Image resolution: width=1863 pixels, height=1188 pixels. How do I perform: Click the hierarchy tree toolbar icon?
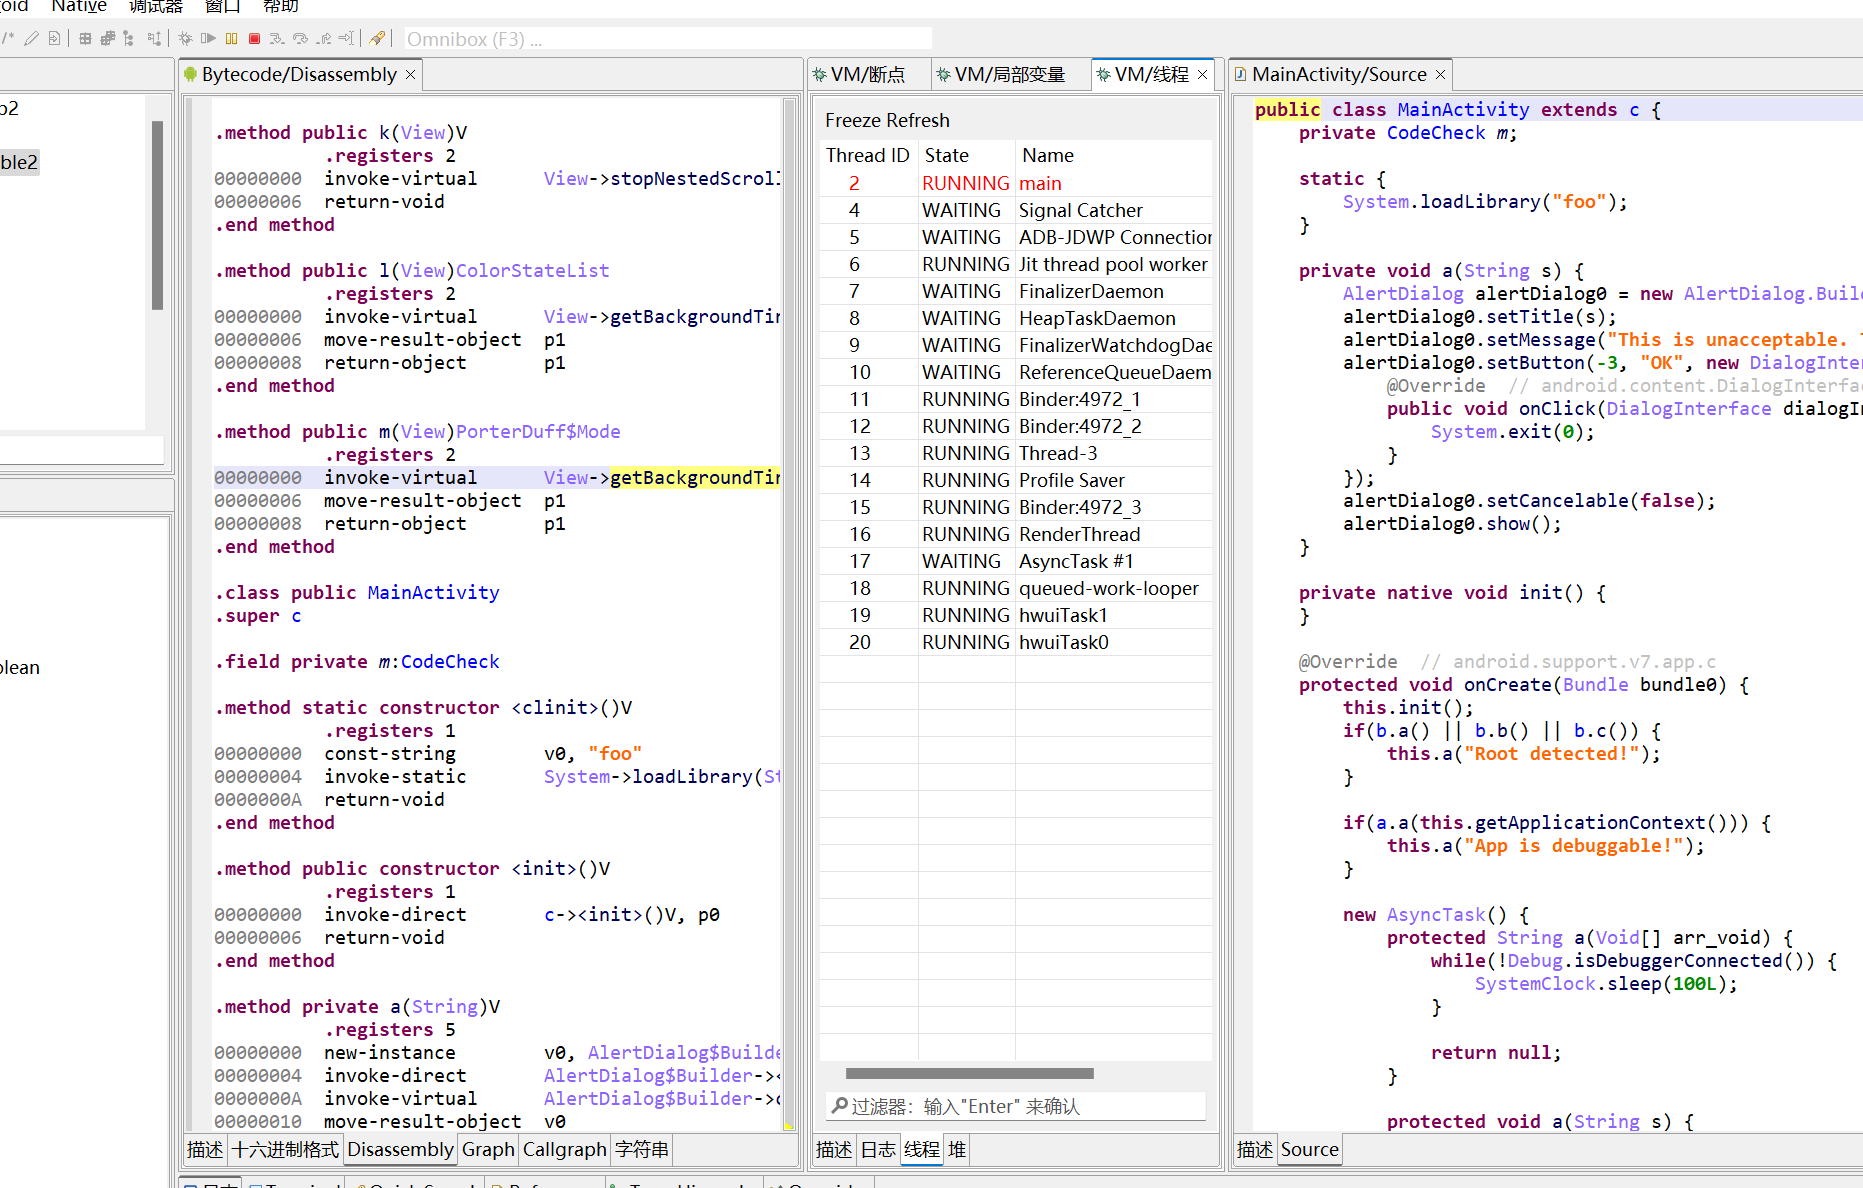pos(129,39)
